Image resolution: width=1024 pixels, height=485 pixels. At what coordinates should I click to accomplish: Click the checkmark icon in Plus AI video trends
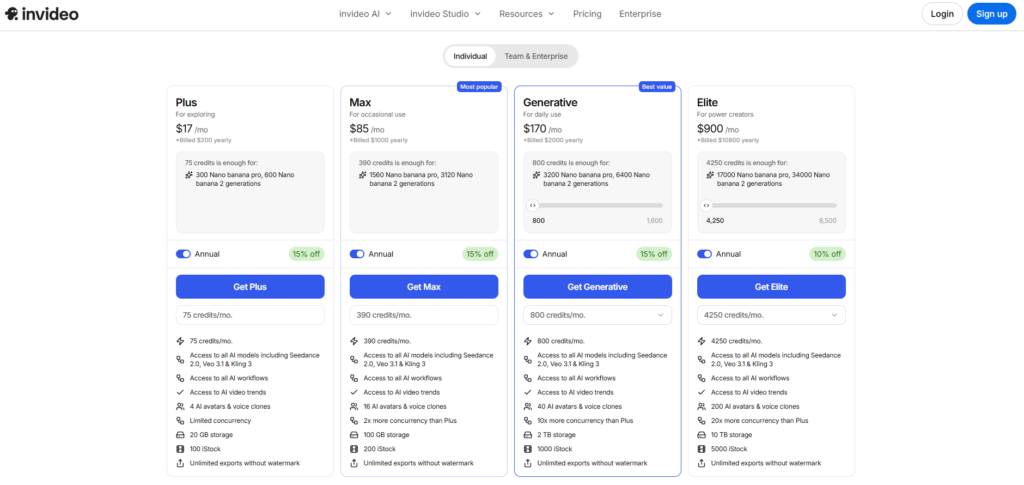click(181, 392)
